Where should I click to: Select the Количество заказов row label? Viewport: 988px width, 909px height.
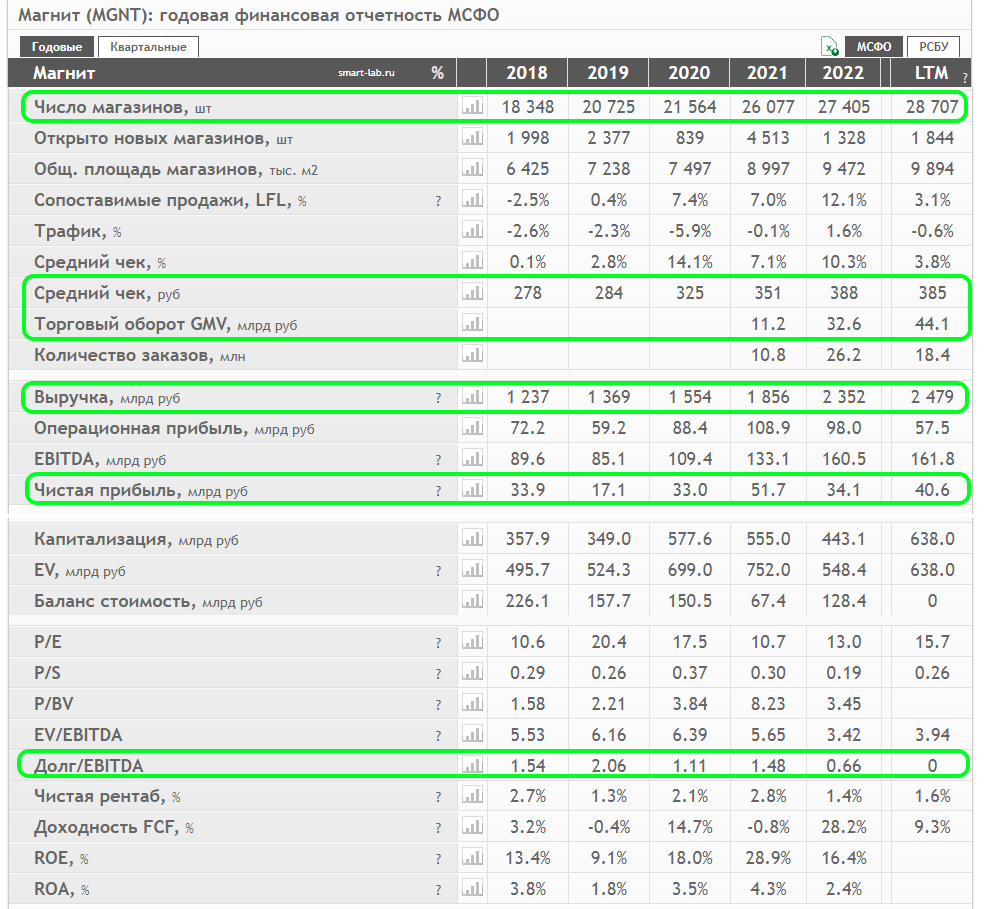139,355
